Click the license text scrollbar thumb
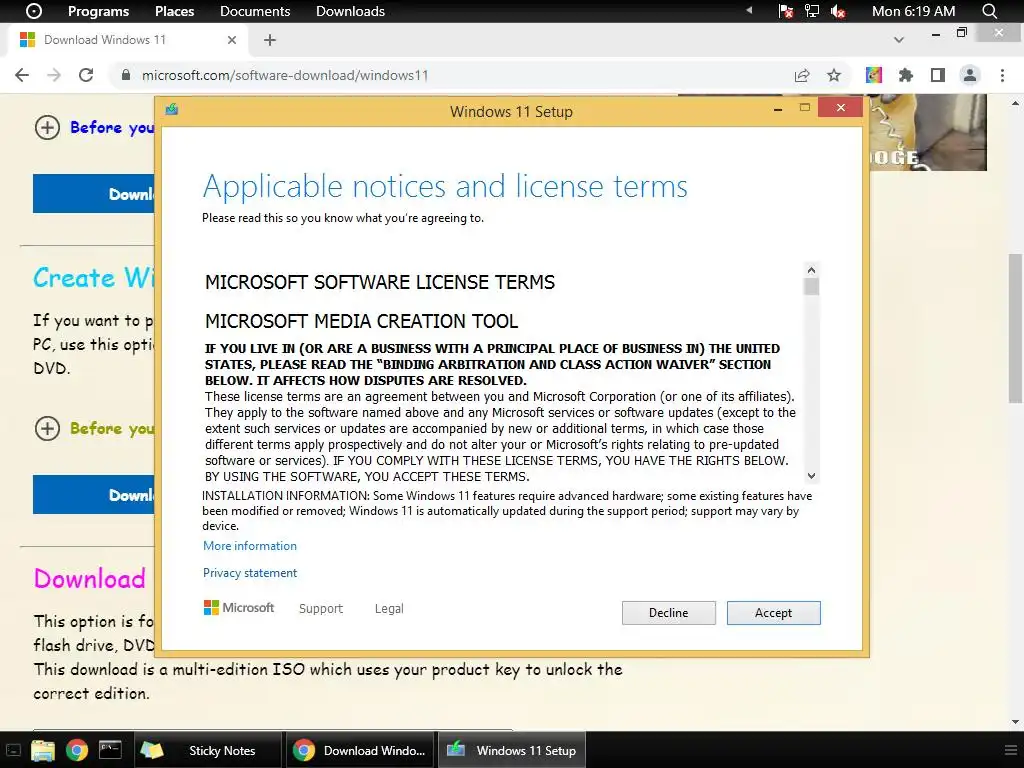 tap(811, 287)
